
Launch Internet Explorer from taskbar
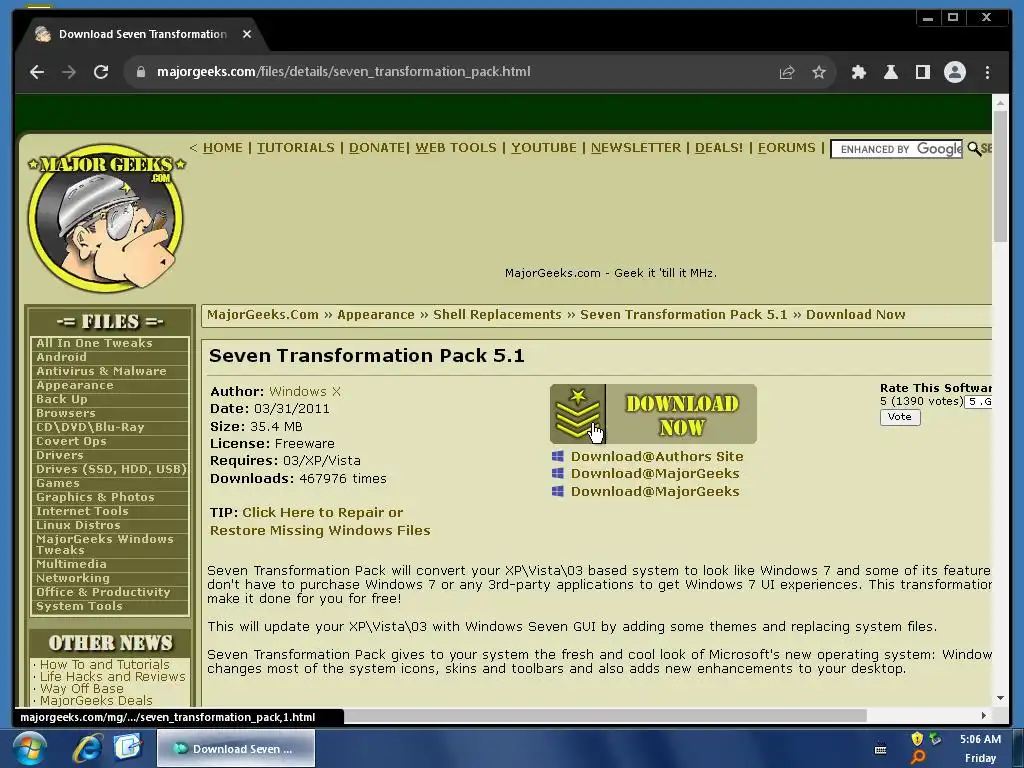coord(87,748)
